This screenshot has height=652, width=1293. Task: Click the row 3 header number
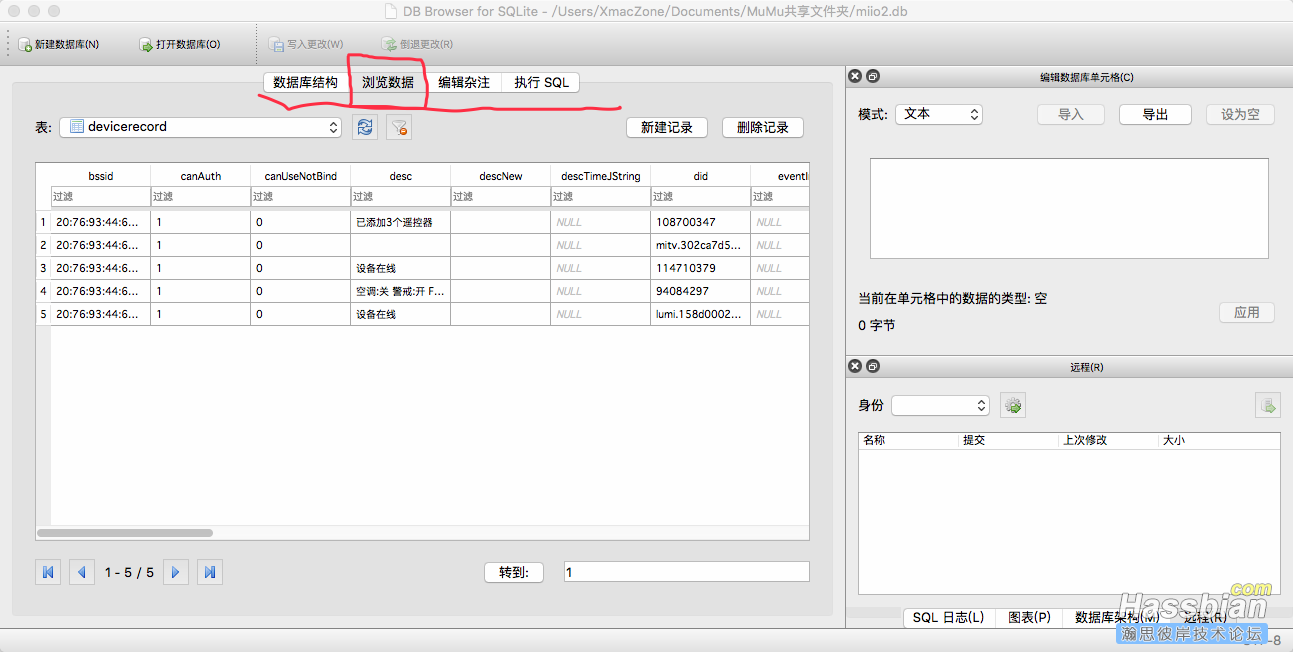point(43,268)
